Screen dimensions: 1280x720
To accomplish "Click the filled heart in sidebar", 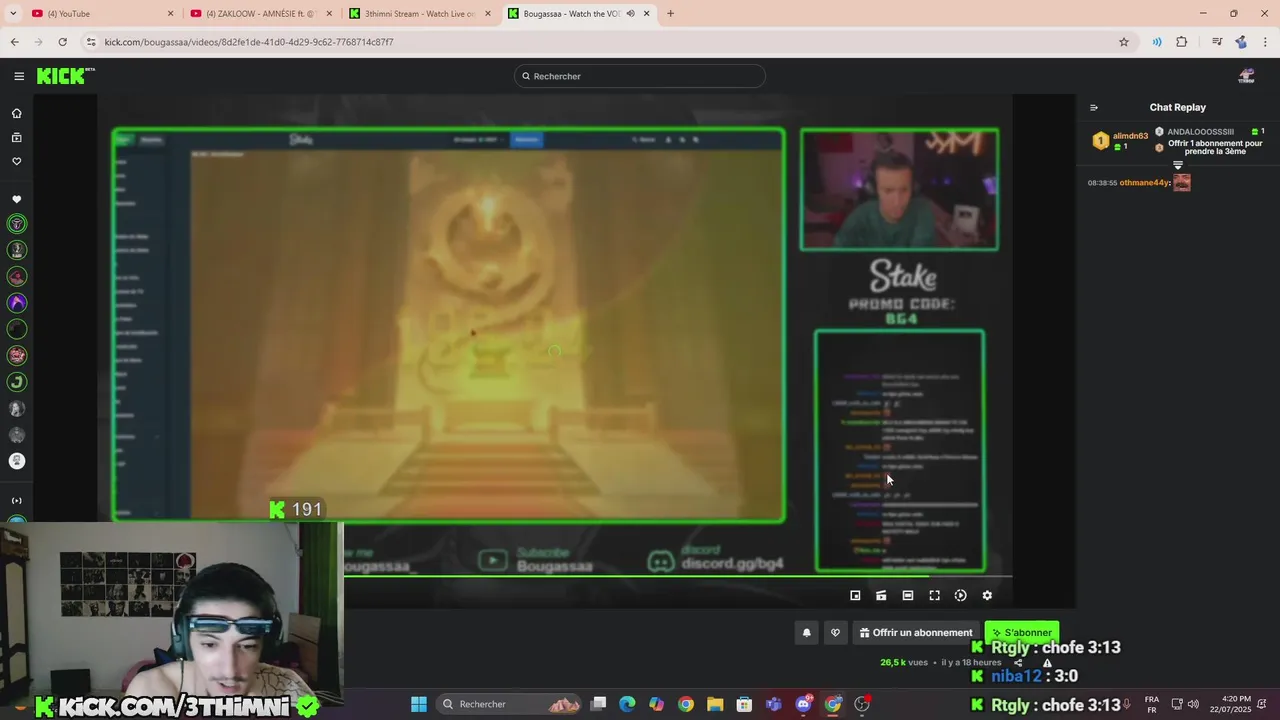I will coord(16,199).
